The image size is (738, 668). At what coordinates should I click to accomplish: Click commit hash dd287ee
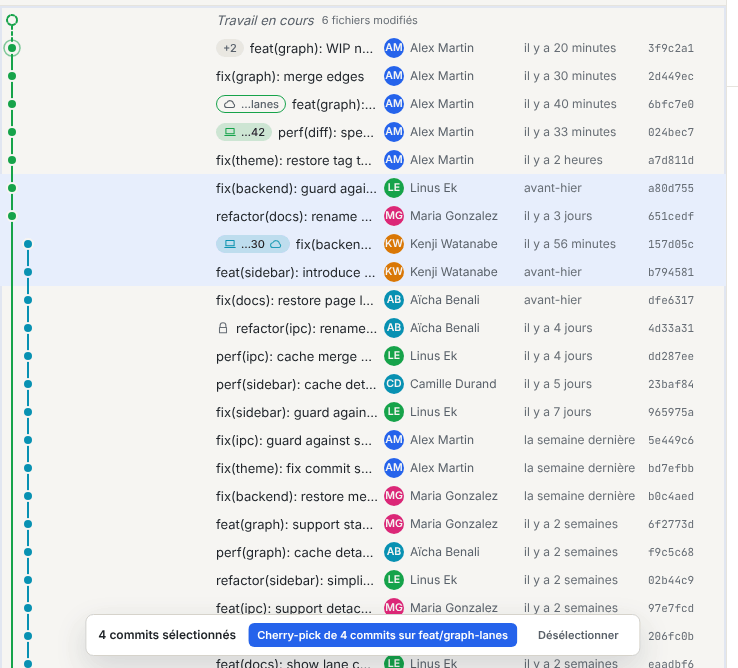tap(671, 356)
